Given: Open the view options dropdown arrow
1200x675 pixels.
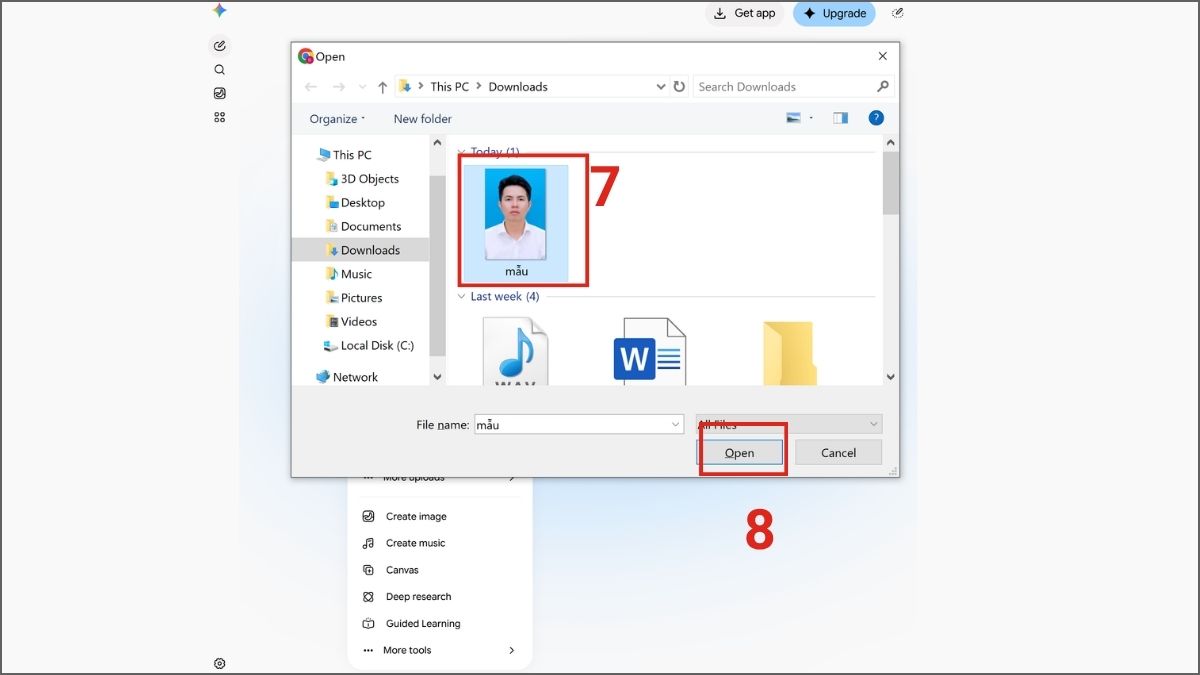Looking at the screenshot, I should pyautogui.click(x=811, y=118).
